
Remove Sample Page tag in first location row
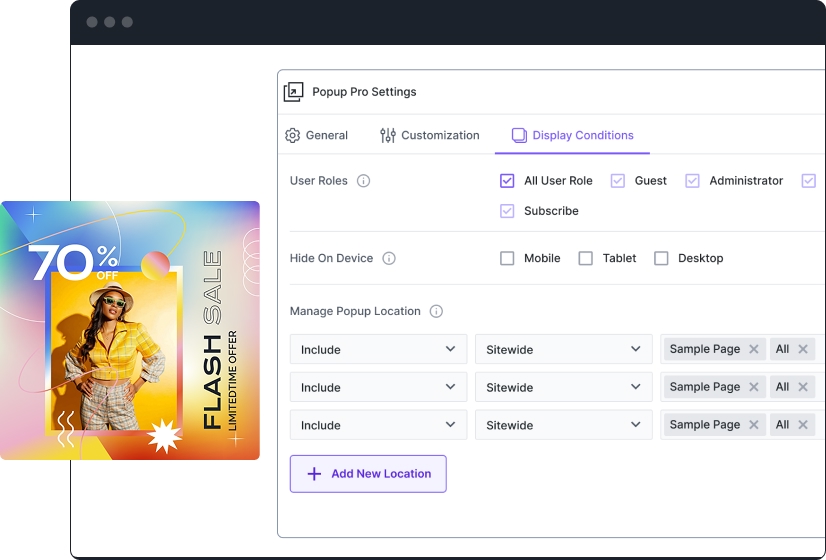point(754,349)
